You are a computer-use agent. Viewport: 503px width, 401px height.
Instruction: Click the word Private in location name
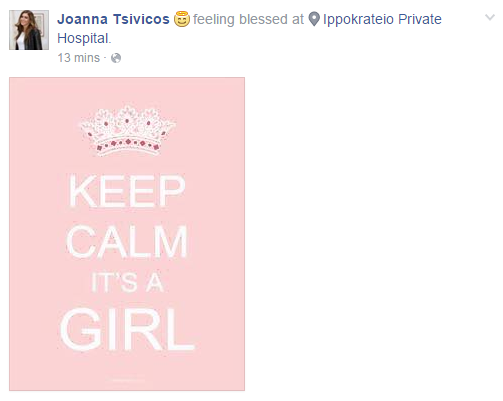pos(420,19)
